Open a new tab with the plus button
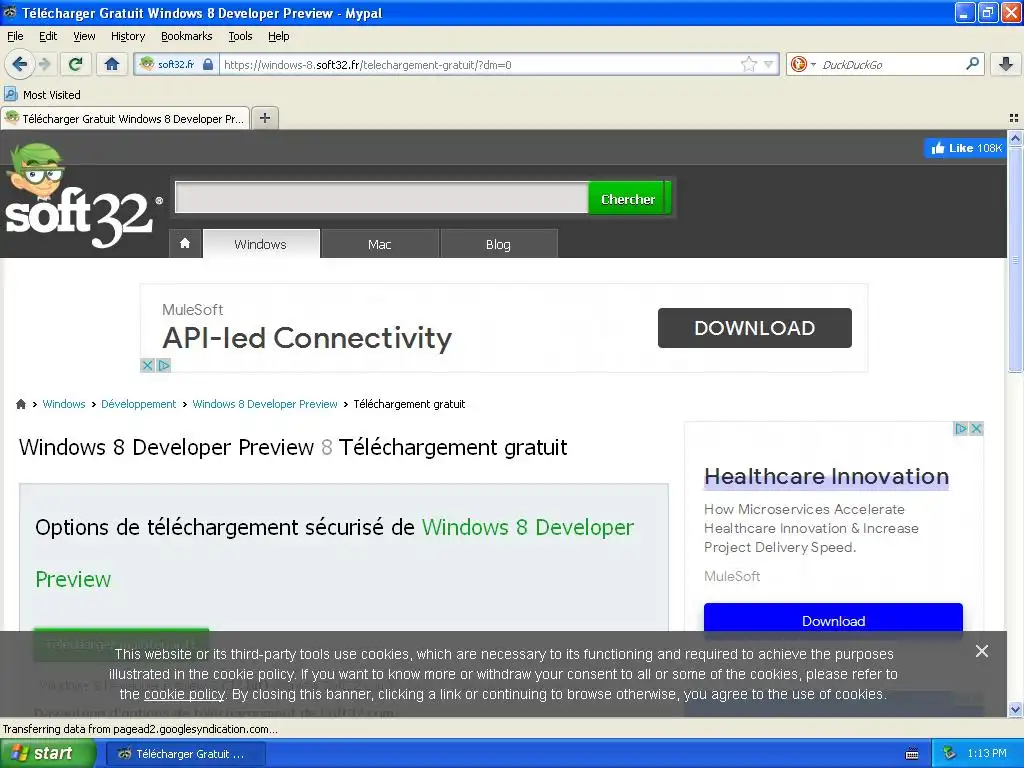Viewport: 1024px width, 768px height. (x=264, y=118)
